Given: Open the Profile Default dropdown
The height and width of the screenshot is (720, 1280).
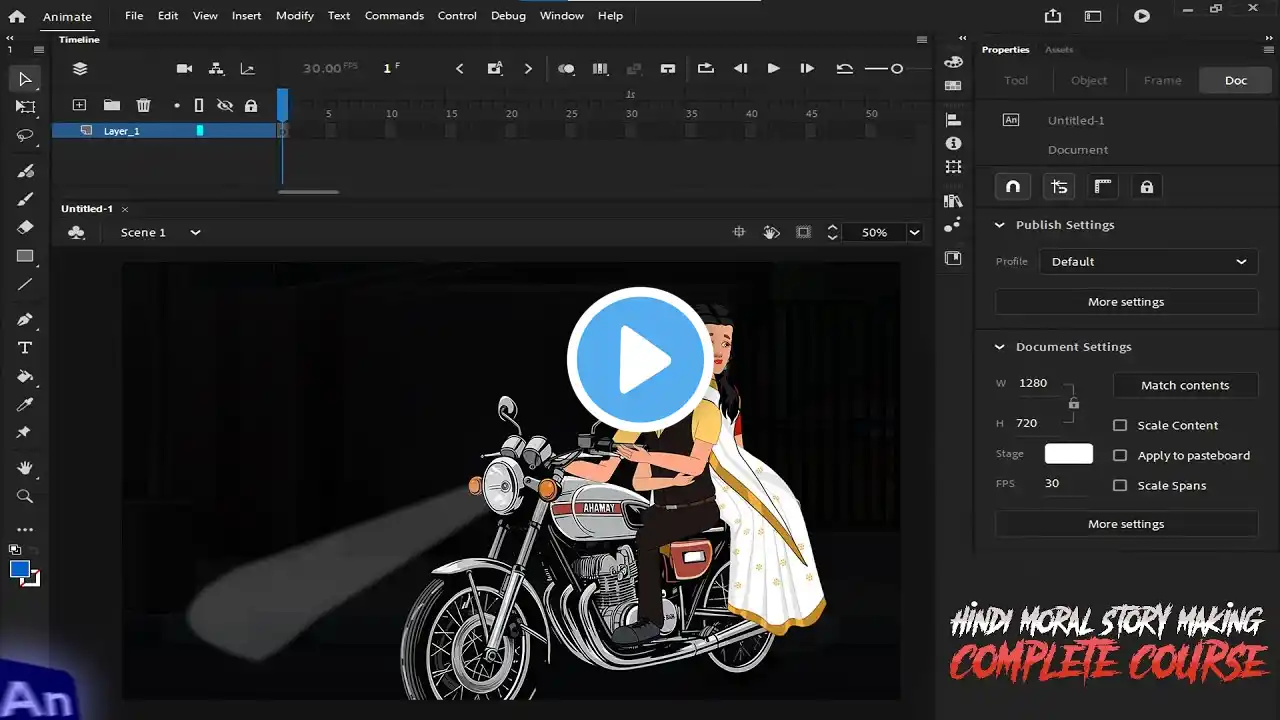Looking at the screenshot, I should coord(1146,262).
